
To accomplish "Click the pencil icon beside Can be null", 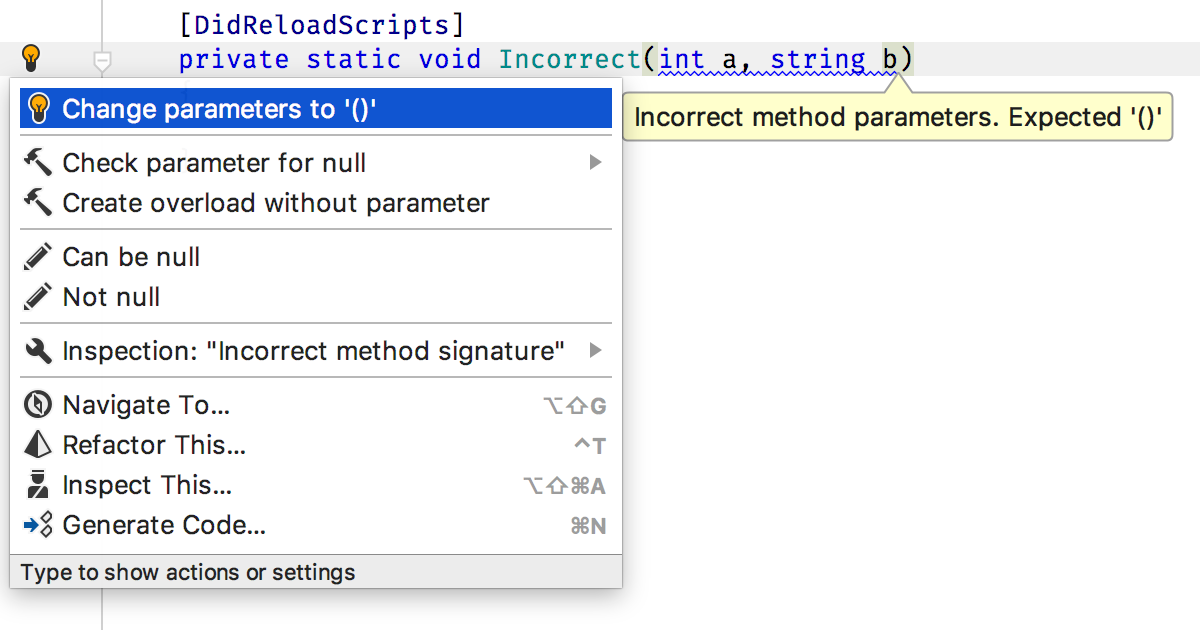I will (x=38, y=257).
